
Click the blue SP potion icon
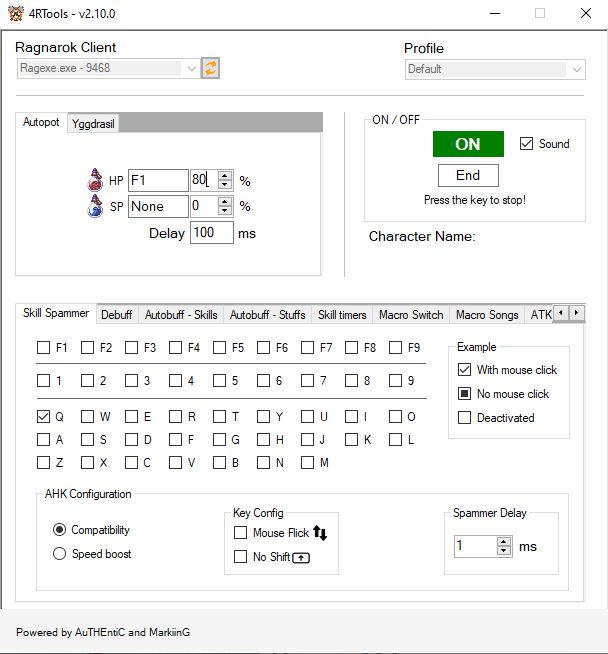pyautogui.click(x=95, y=206)
